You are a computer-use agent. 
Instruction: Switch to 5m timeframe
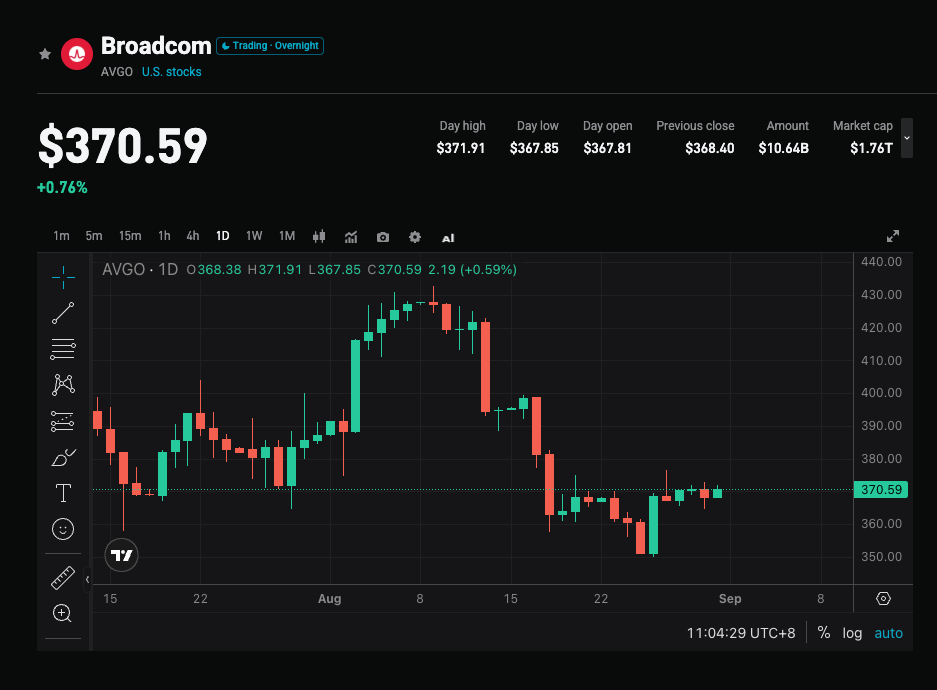click(94, 236)
